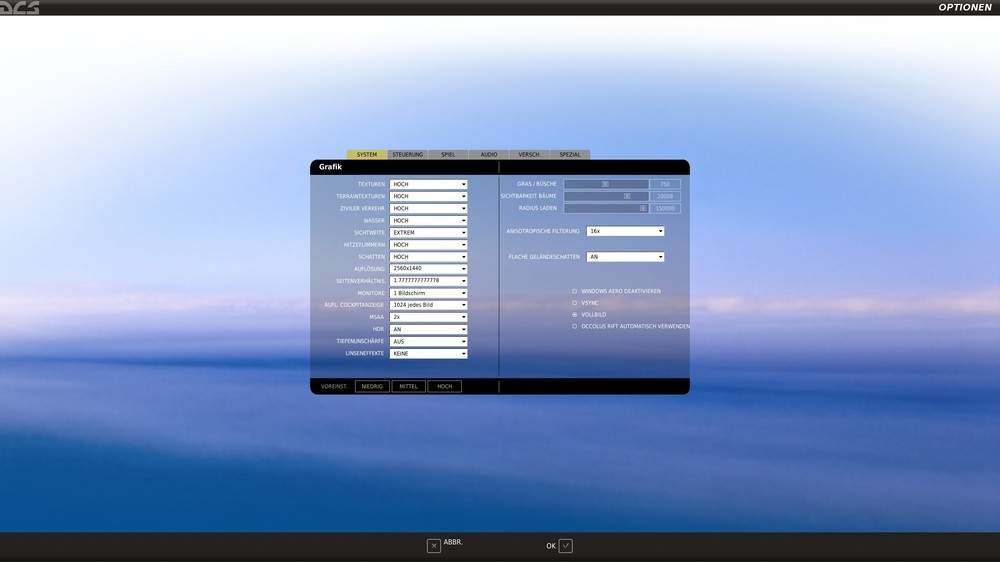
Task: Click the Grafik panel heading
Action: pyautogui.click(x=330, y=167)
